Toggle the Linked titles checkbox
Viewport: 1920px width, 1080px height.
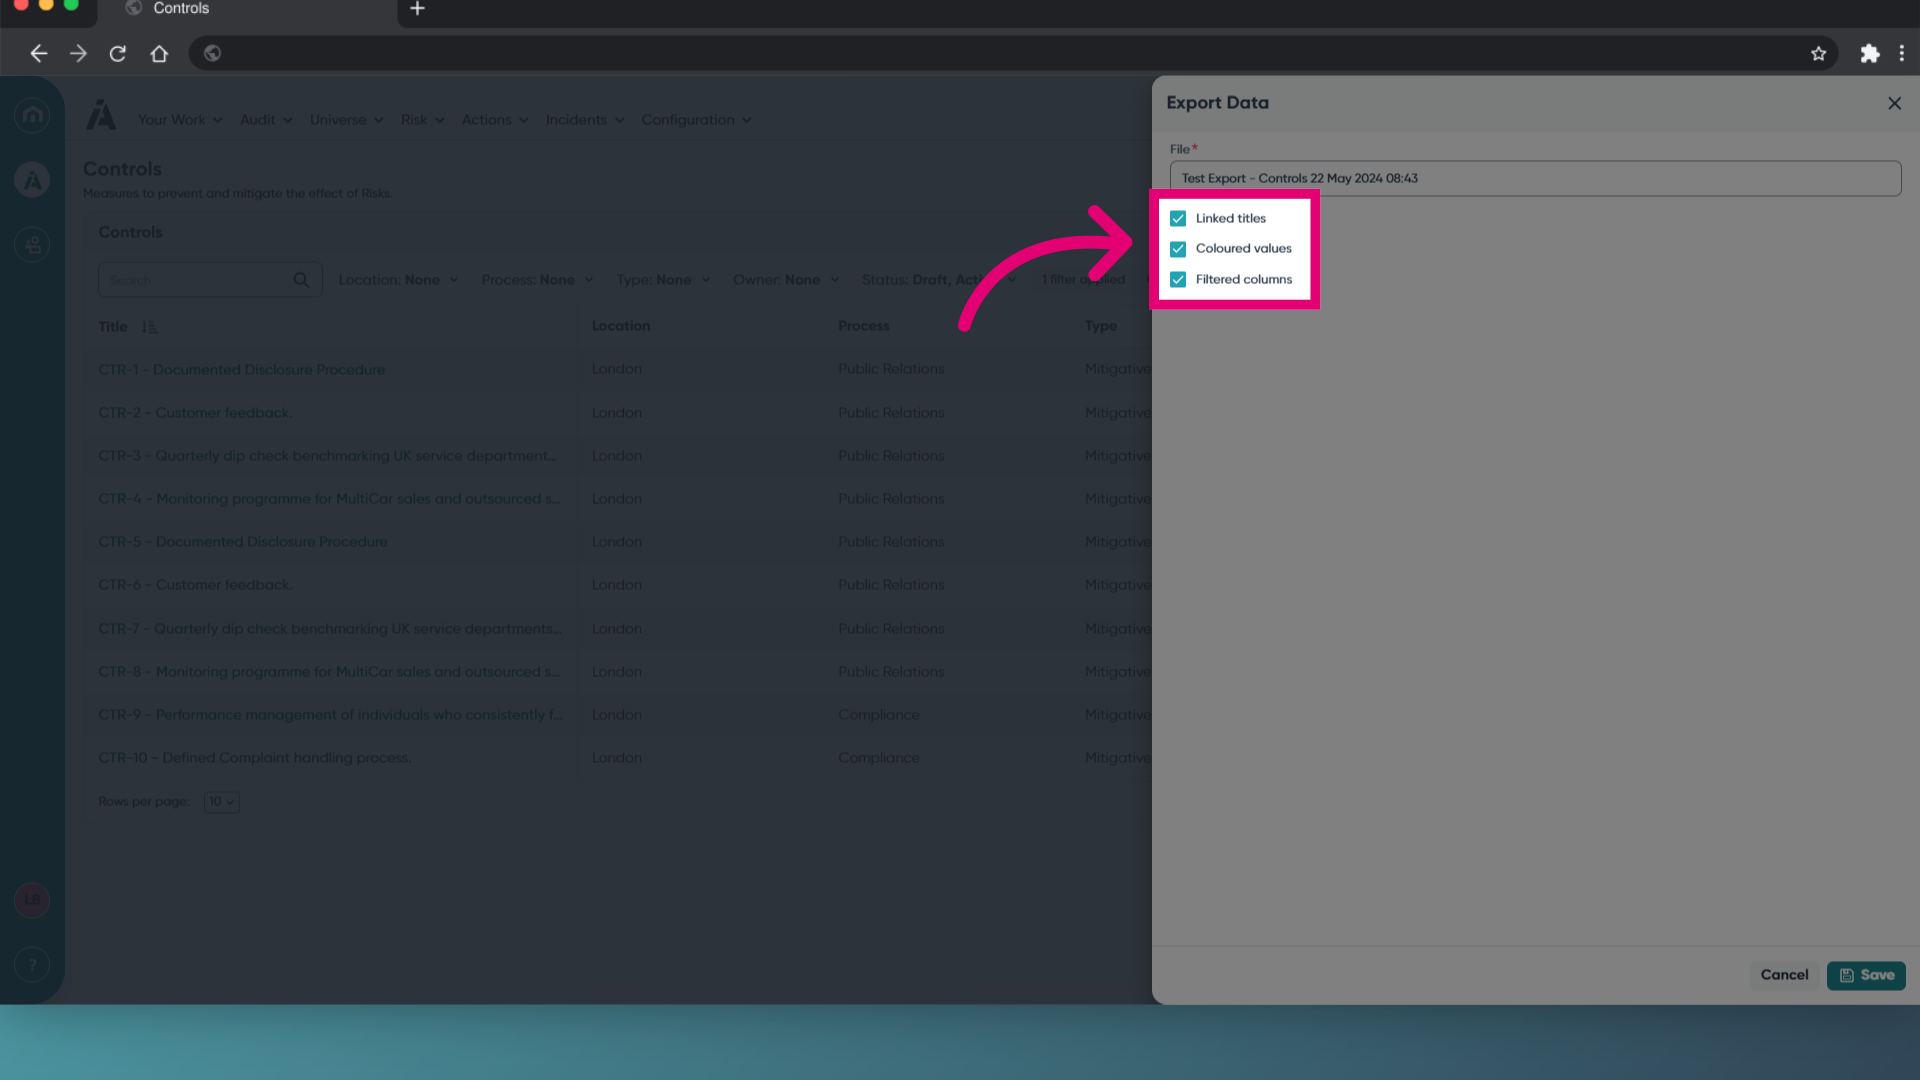coord(1178,219)
